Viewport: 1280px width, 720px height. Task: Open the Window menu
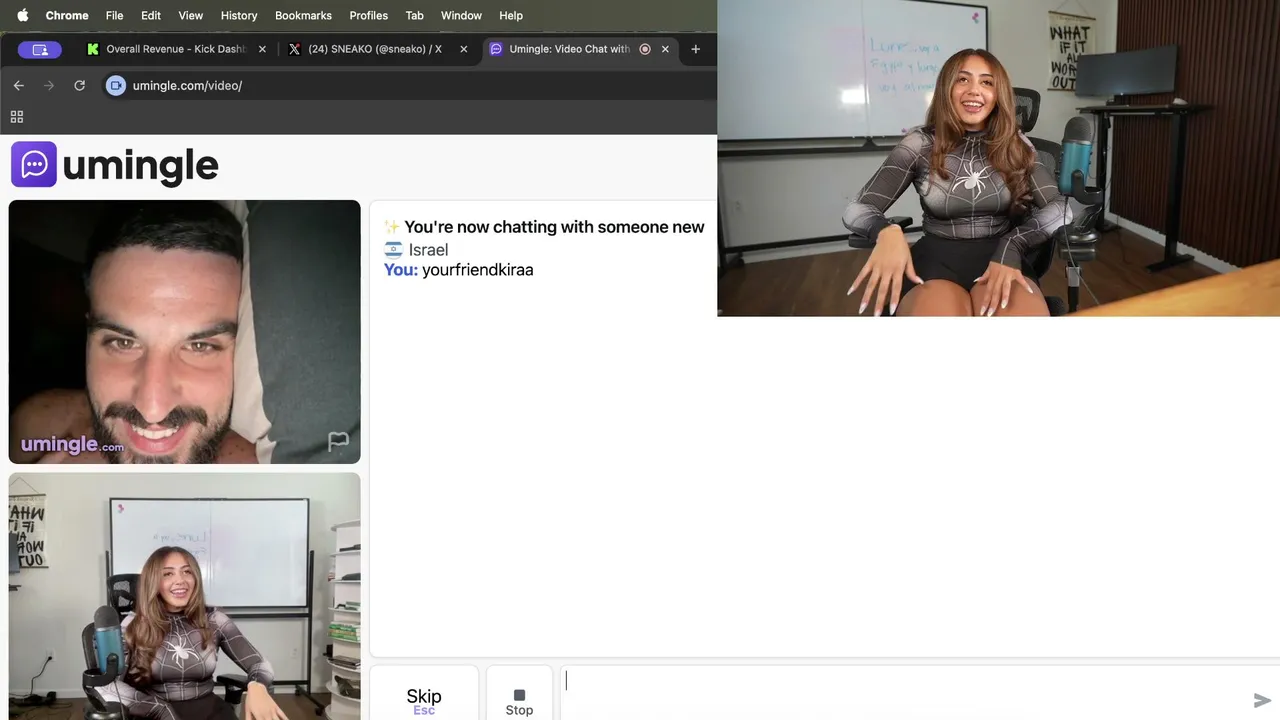(461, 15)
